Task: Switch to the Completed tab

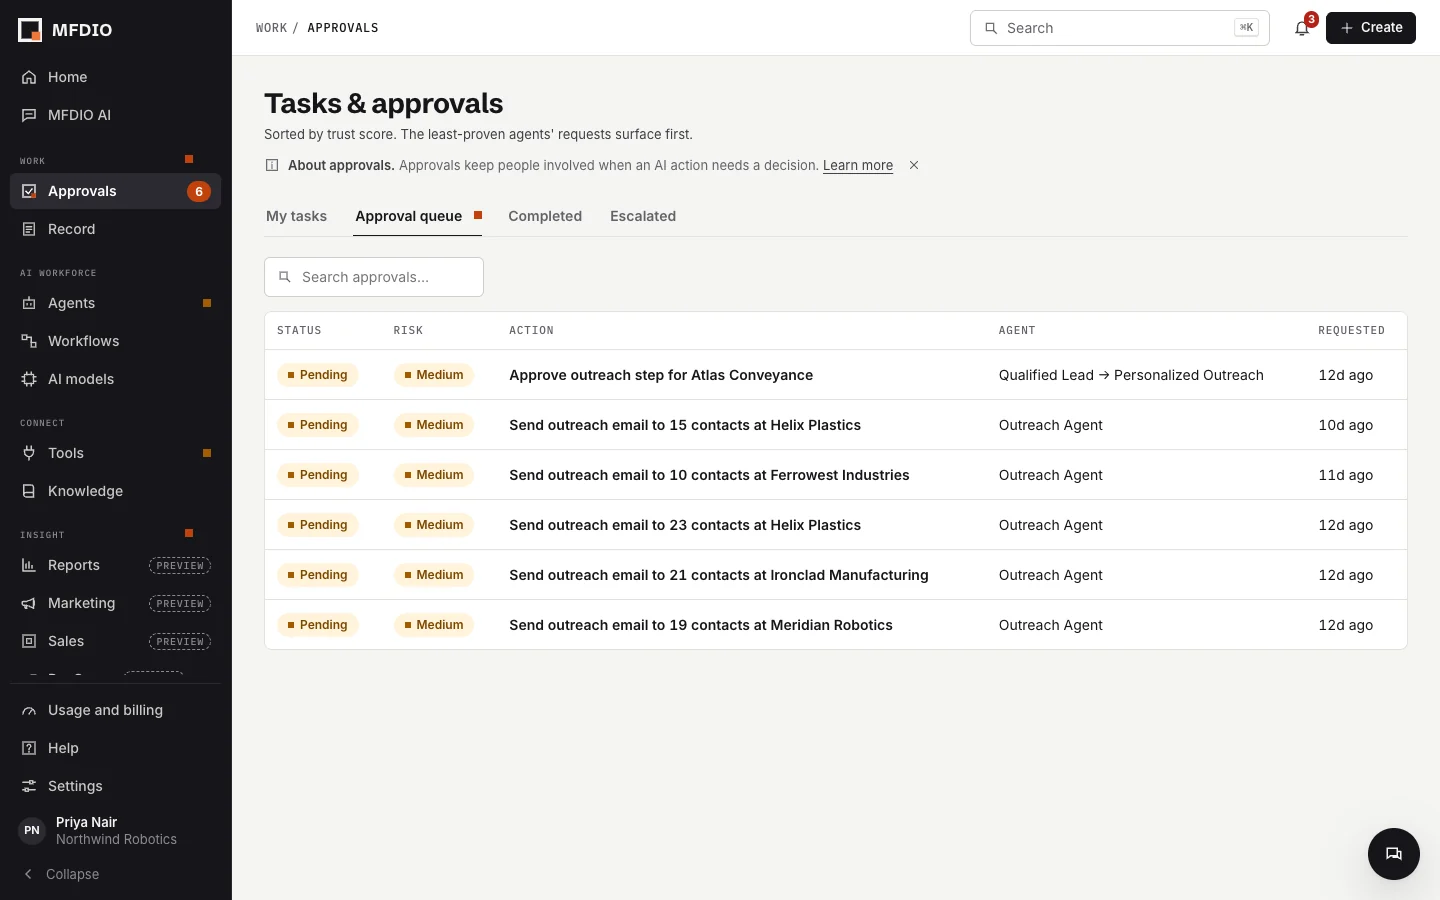Action: (x=545, y=216)
